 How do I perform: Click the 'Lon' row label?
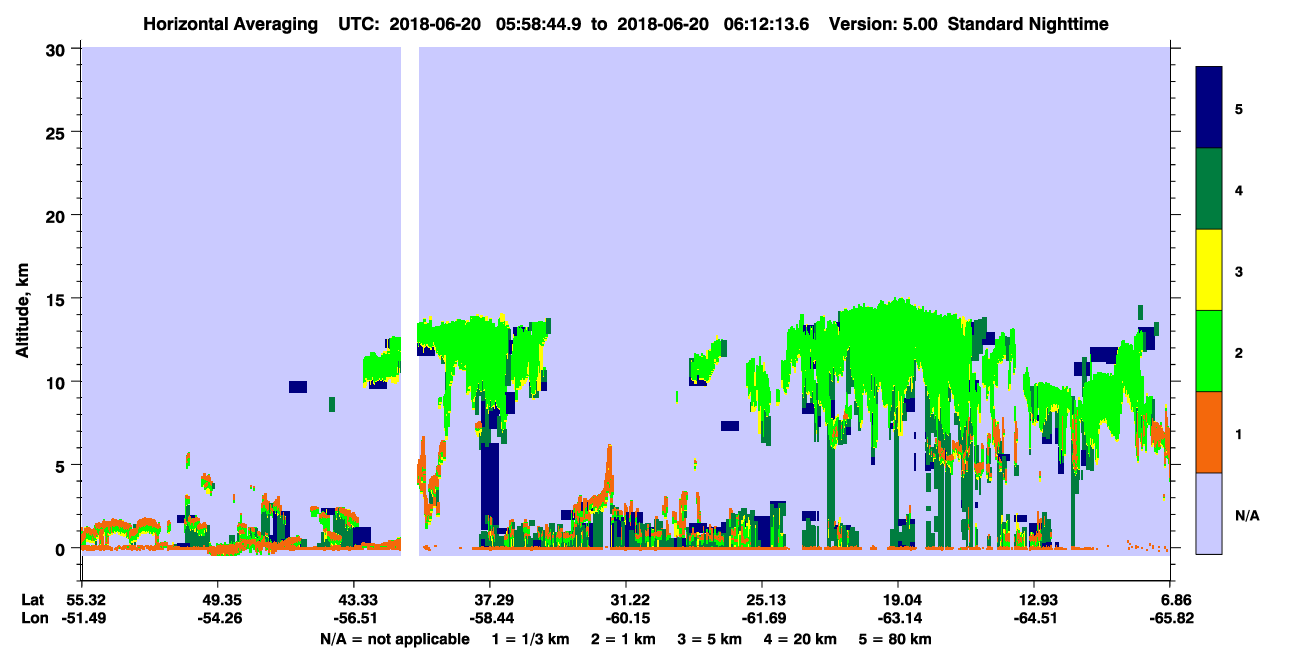[33, 618]
